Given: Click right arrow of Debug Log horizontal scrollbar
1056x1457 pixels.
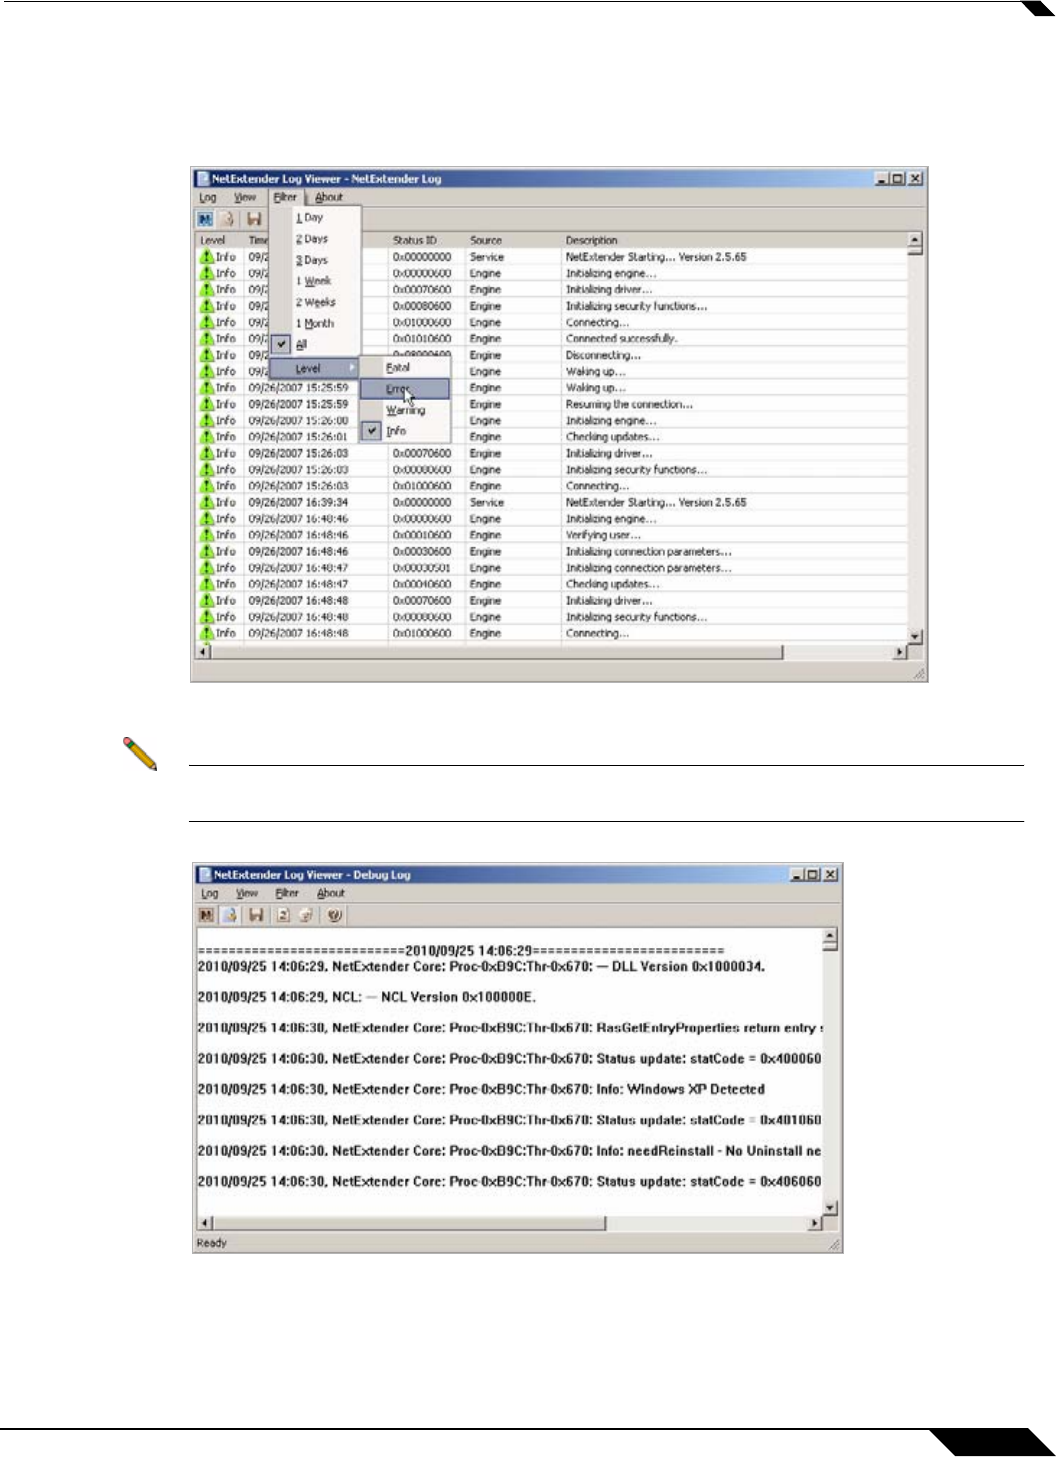Looking at the screenshot, I should coord(814,1224).
